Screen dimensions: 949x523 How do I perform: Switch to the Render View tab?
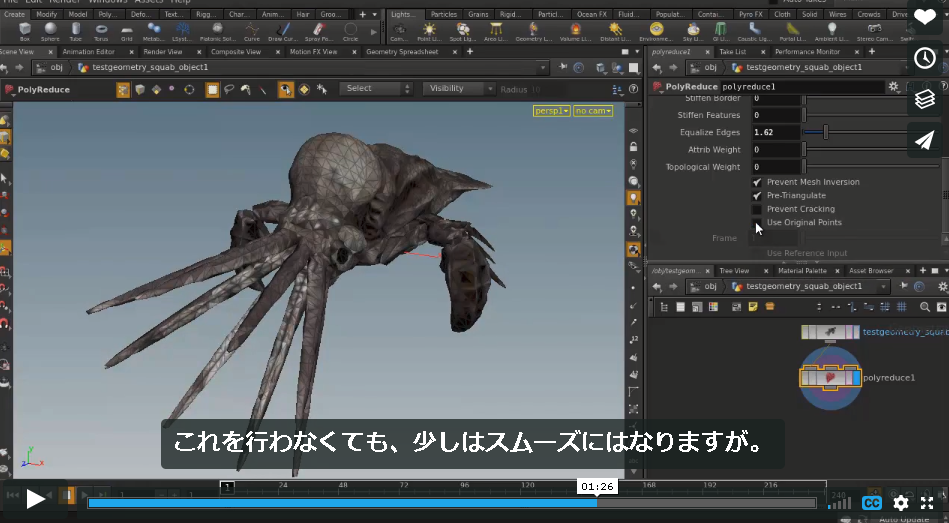[162, 52]
